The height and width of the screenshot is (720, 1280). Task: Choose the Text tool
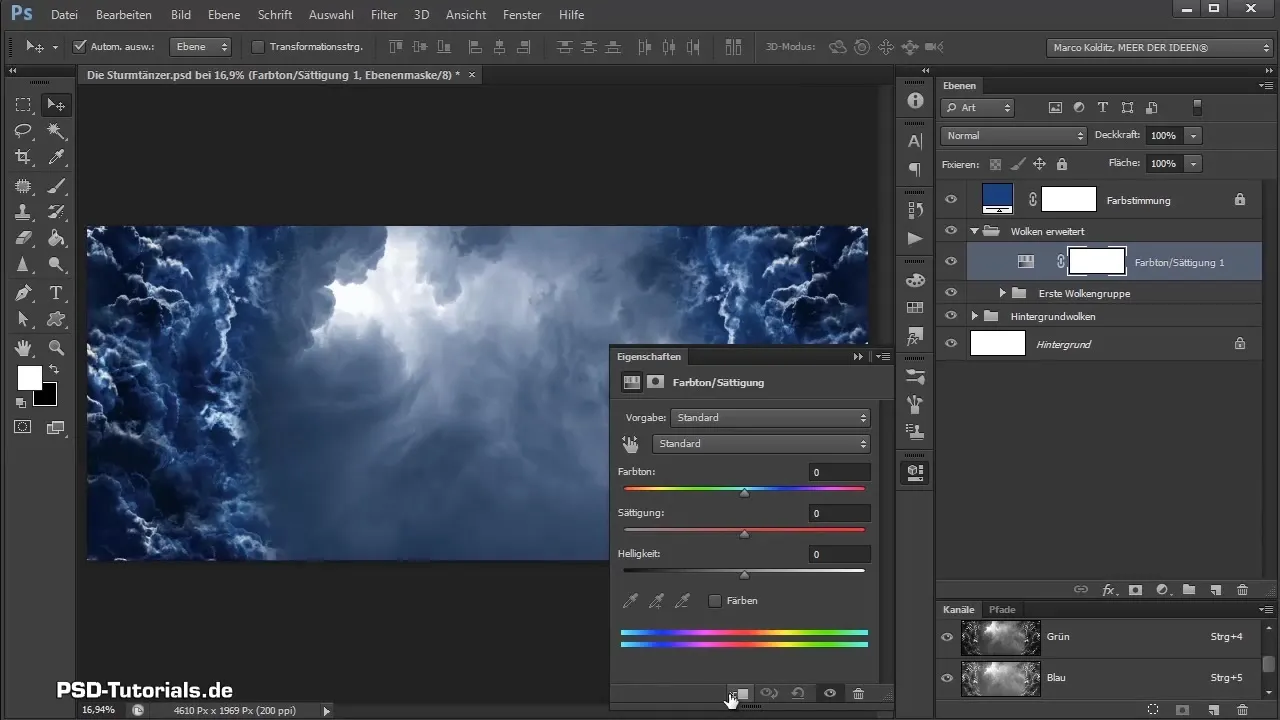tap(56, 293)
